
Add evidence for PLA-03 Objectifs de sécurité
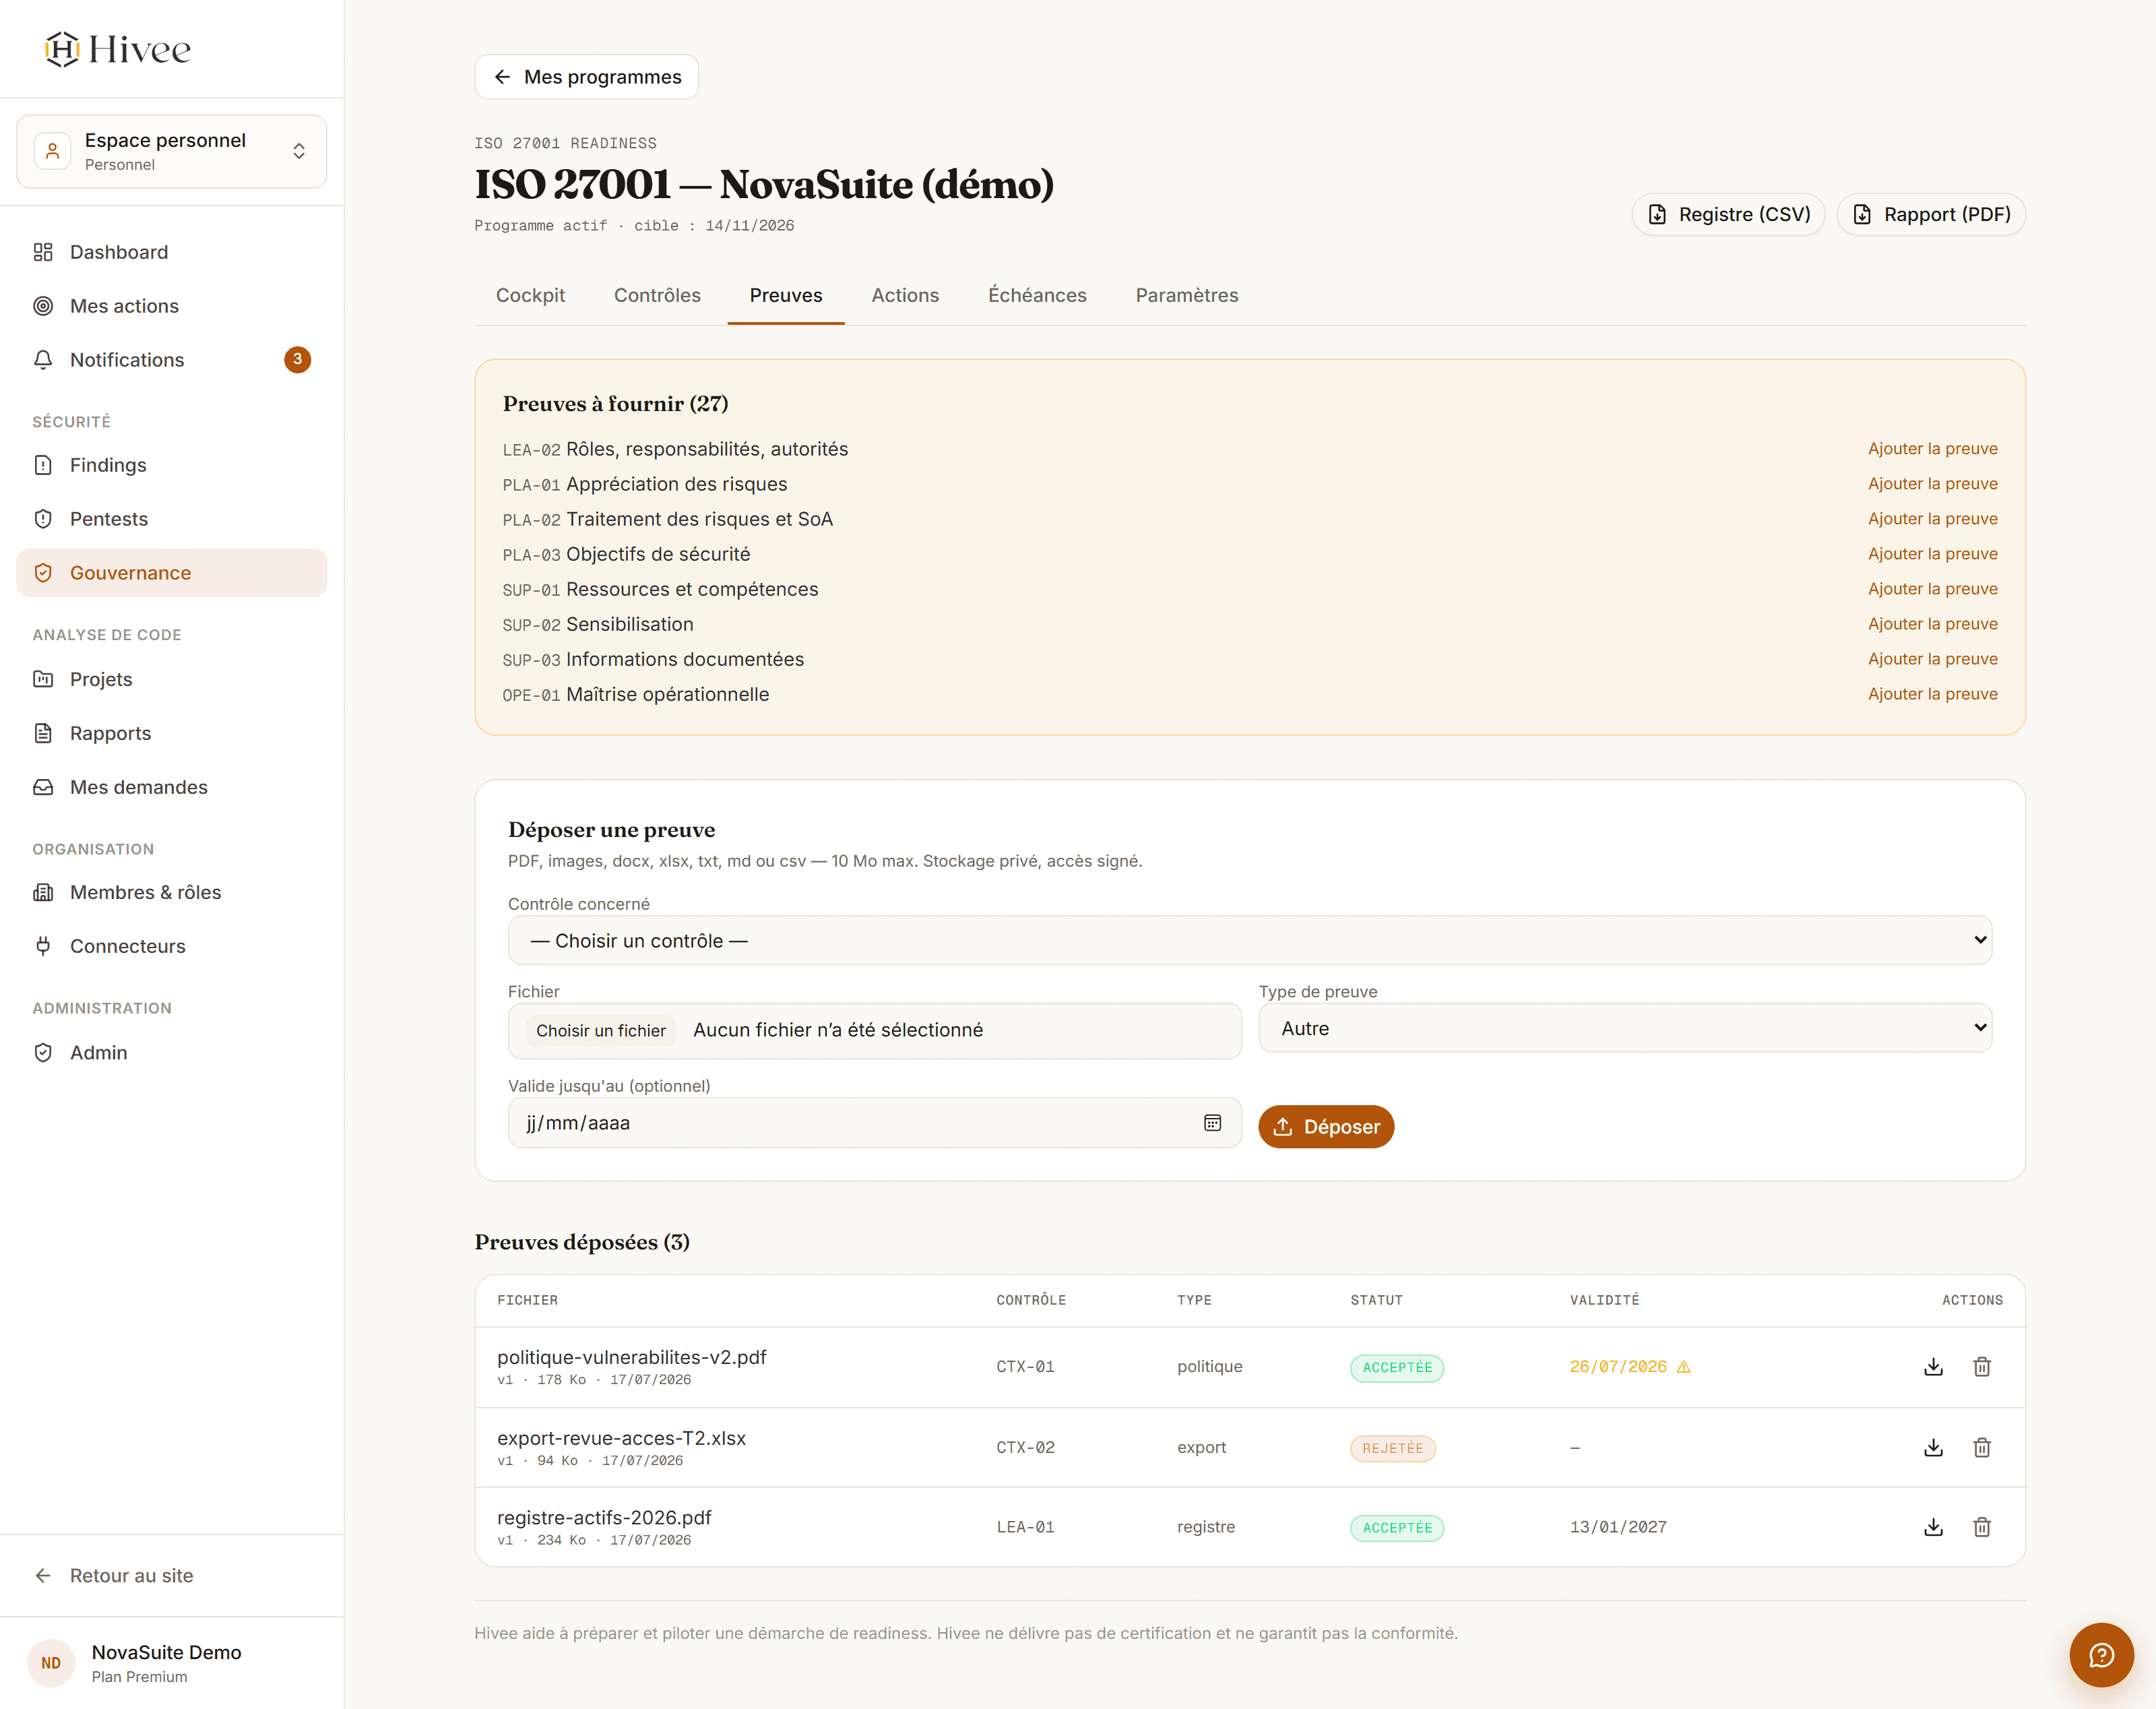(1932, 554)
